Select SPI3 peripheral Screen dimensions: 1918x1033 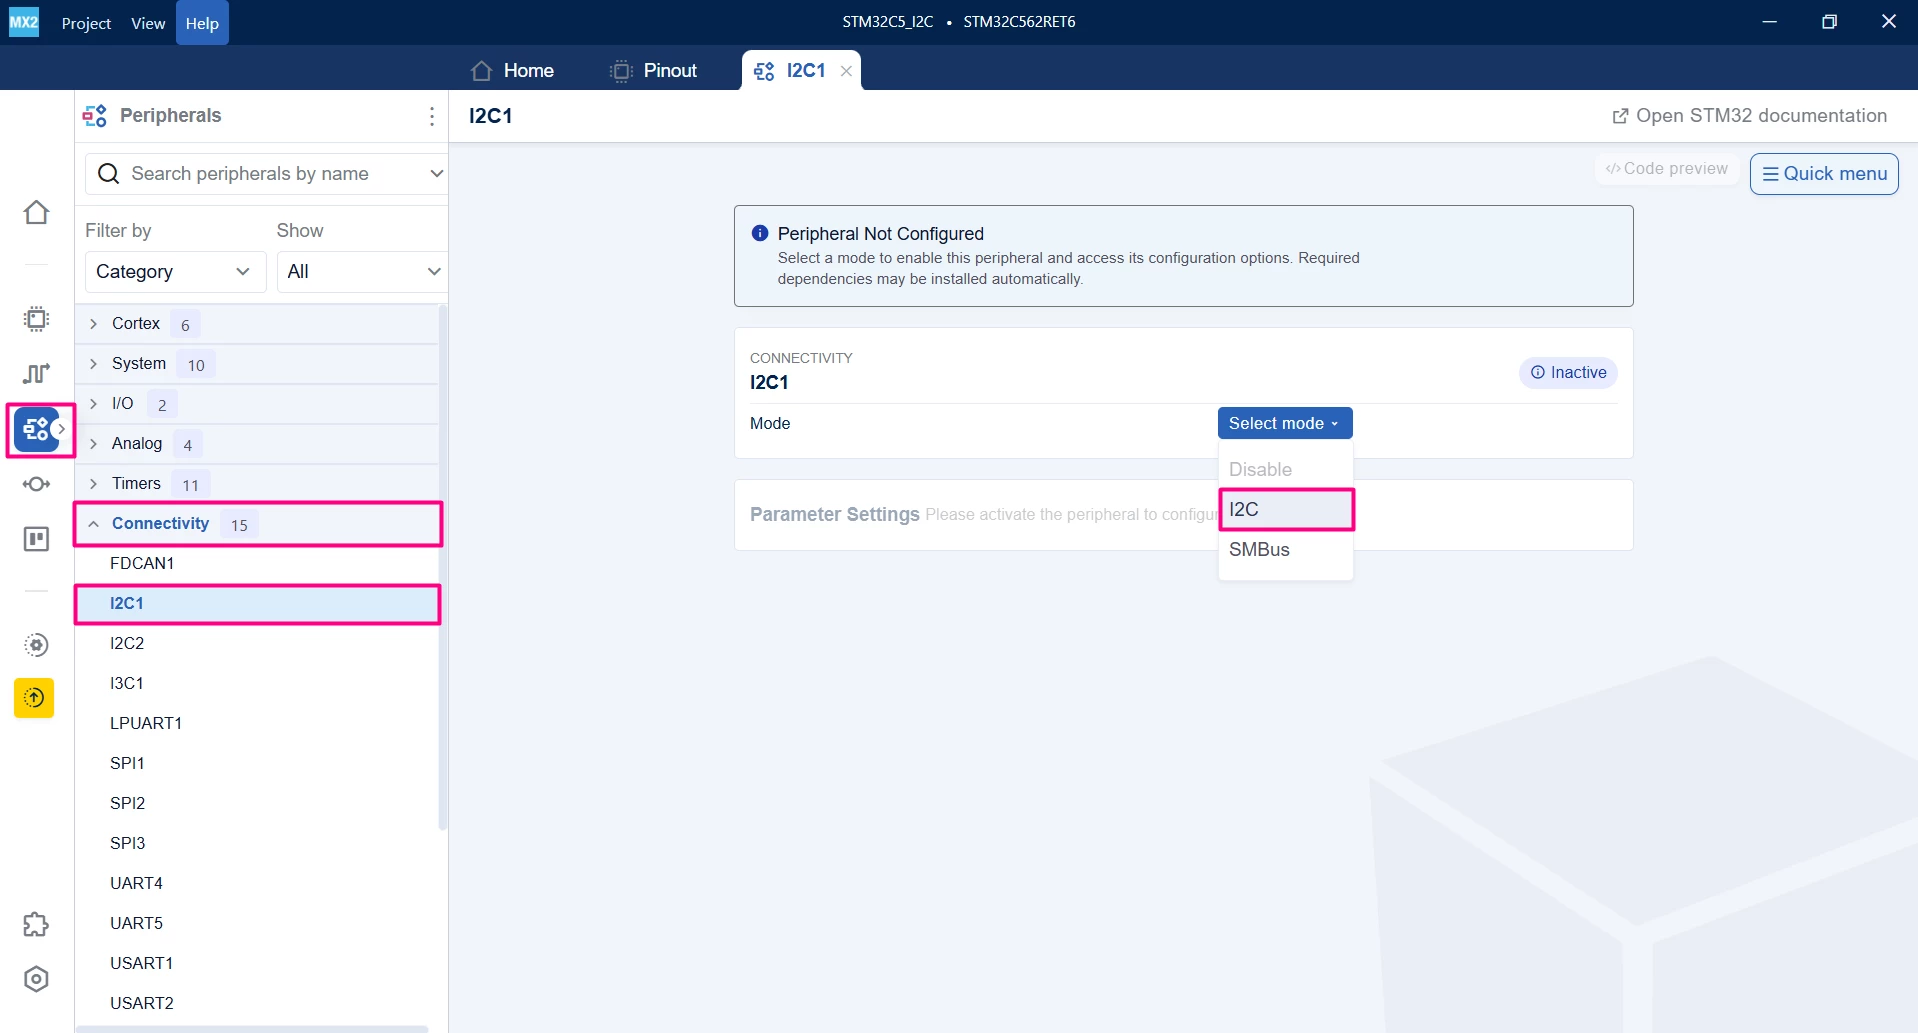(257, 844)
